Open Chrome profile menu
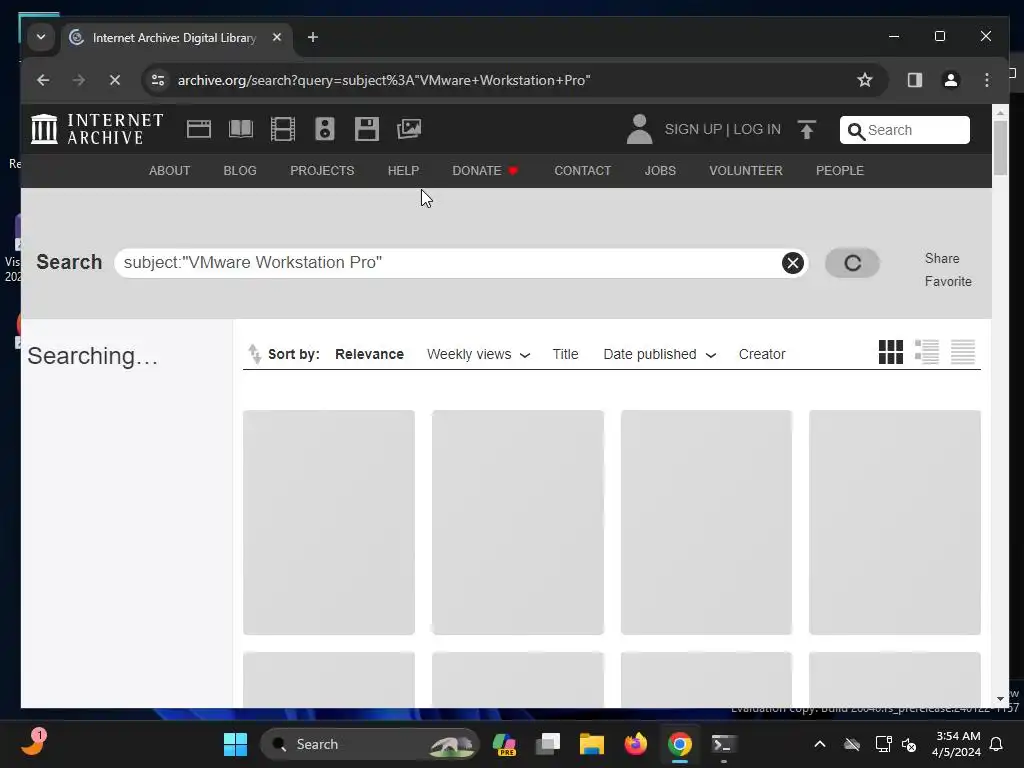This screenshot has width=1024, height=768. (x=950, y=80)
